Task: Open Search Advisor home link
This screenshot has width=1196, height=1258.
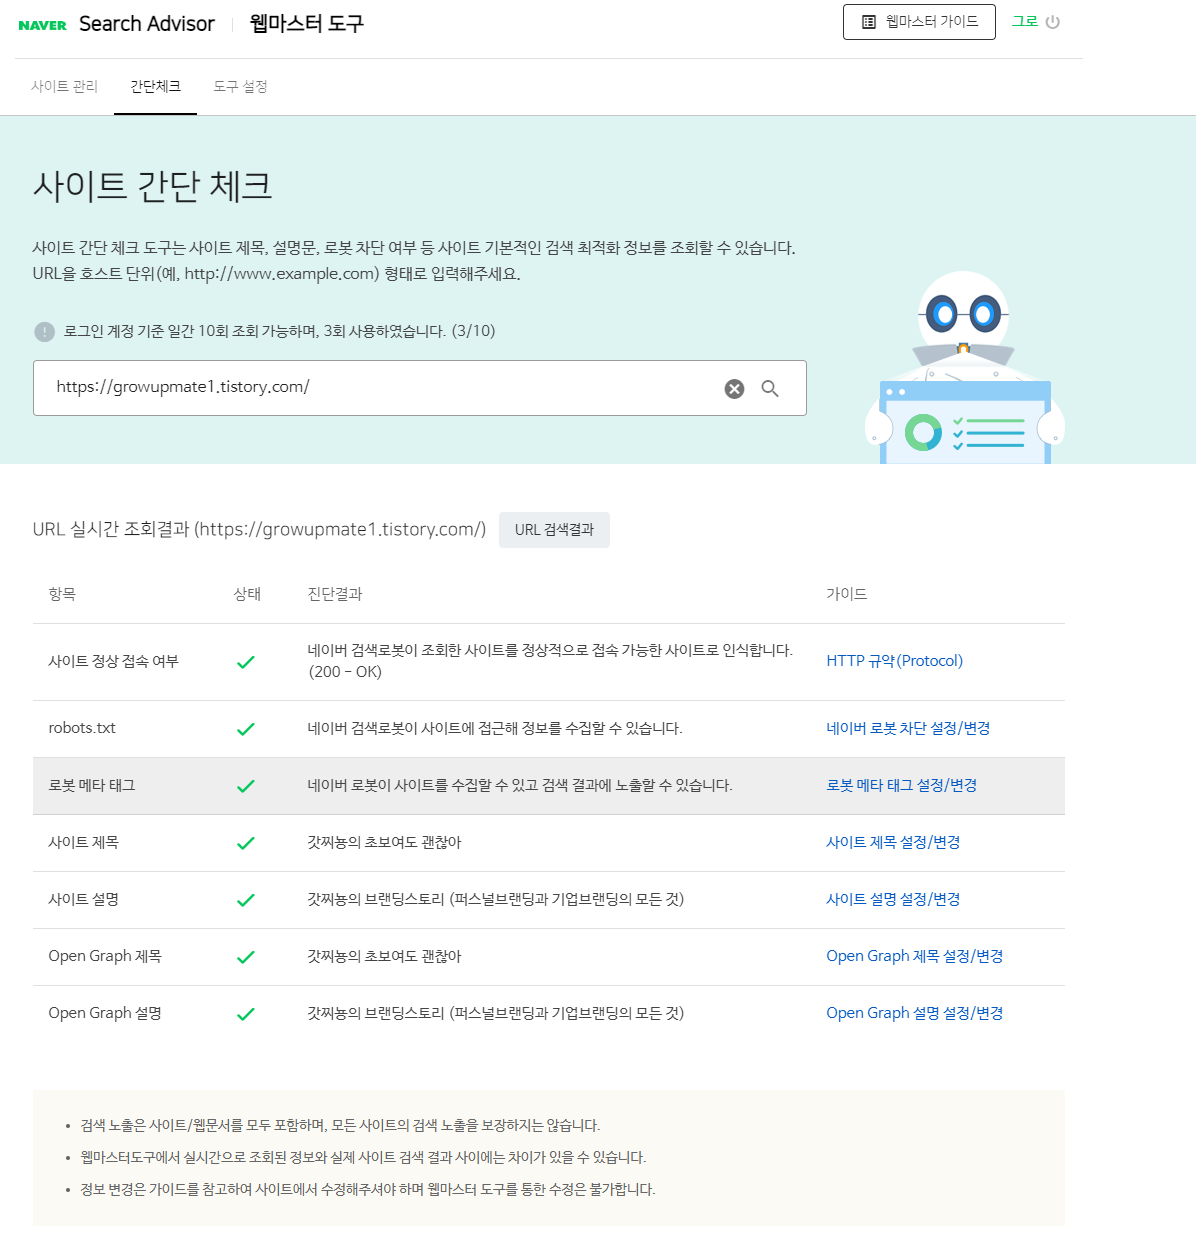Action: pyautogui.click(x=147, y=24)
